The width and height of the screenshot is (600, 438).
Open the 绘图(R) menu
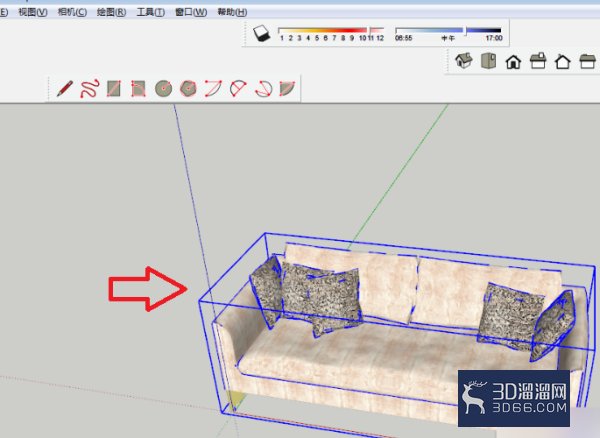point(111,12)
